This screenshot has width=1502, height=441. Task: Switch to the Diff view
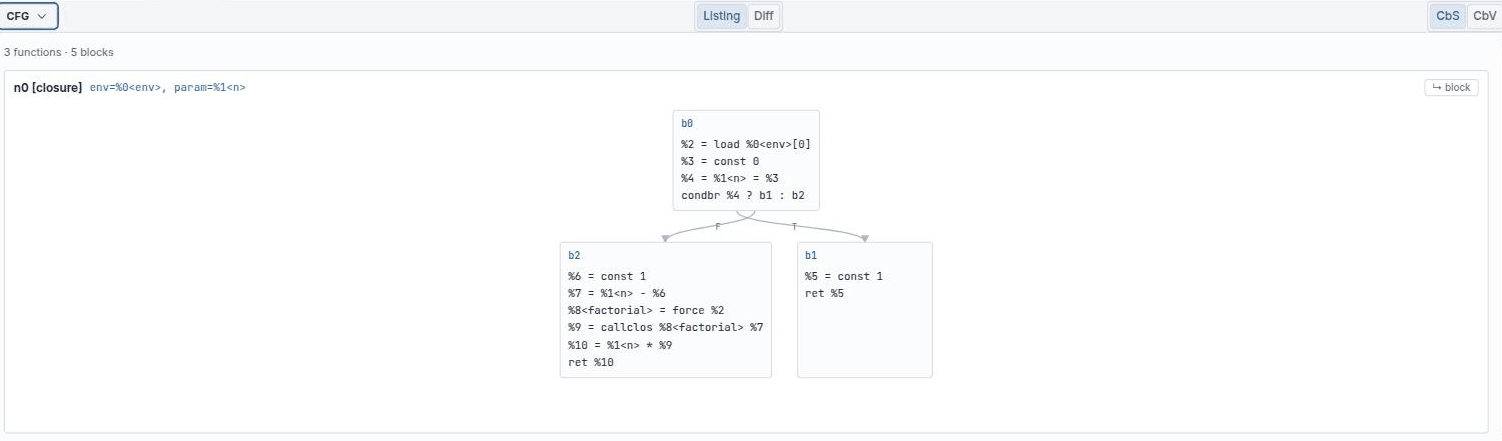pos(763,16)
